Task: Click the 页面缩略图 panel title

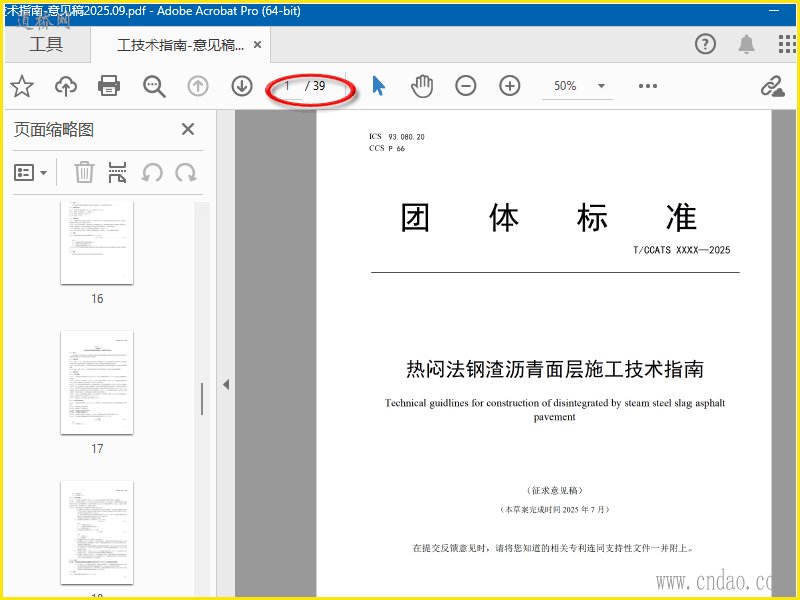Action: click(54, 130)
